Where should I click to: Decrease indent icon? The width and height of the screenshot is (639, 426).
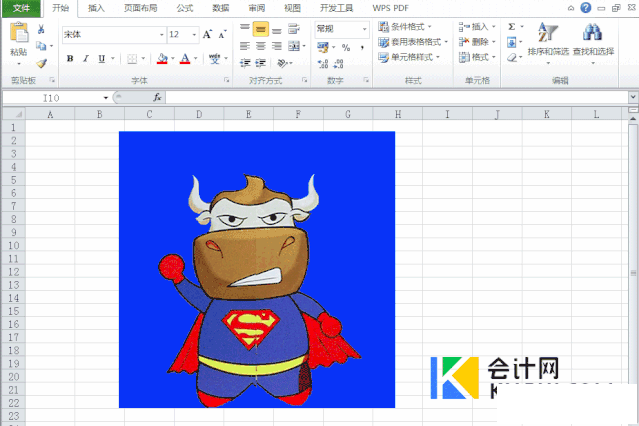(x=245, y=63)
